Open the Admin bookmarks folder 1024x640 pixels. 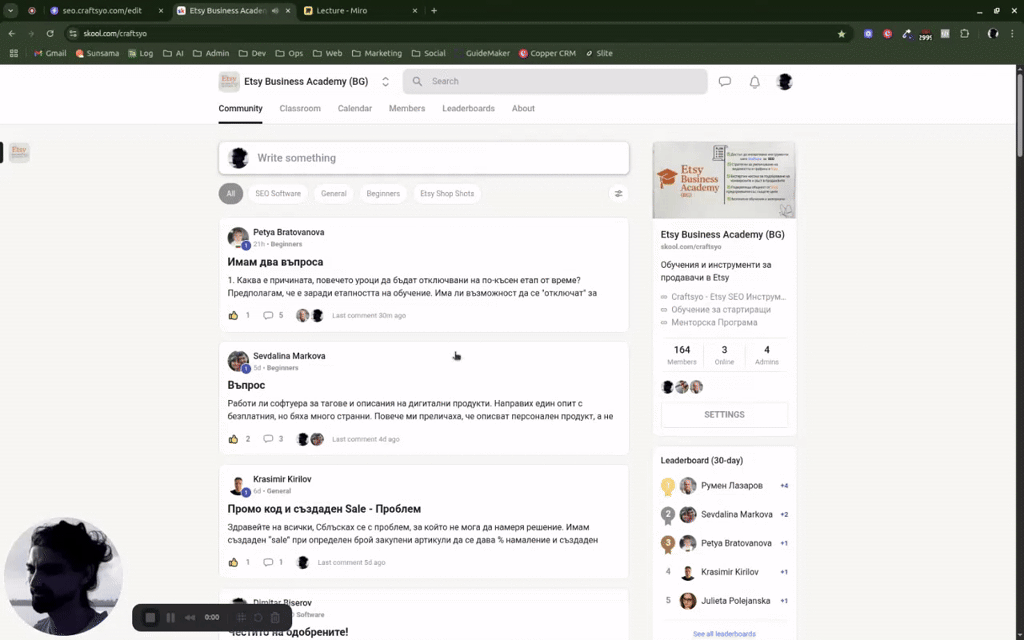[211, 54]
